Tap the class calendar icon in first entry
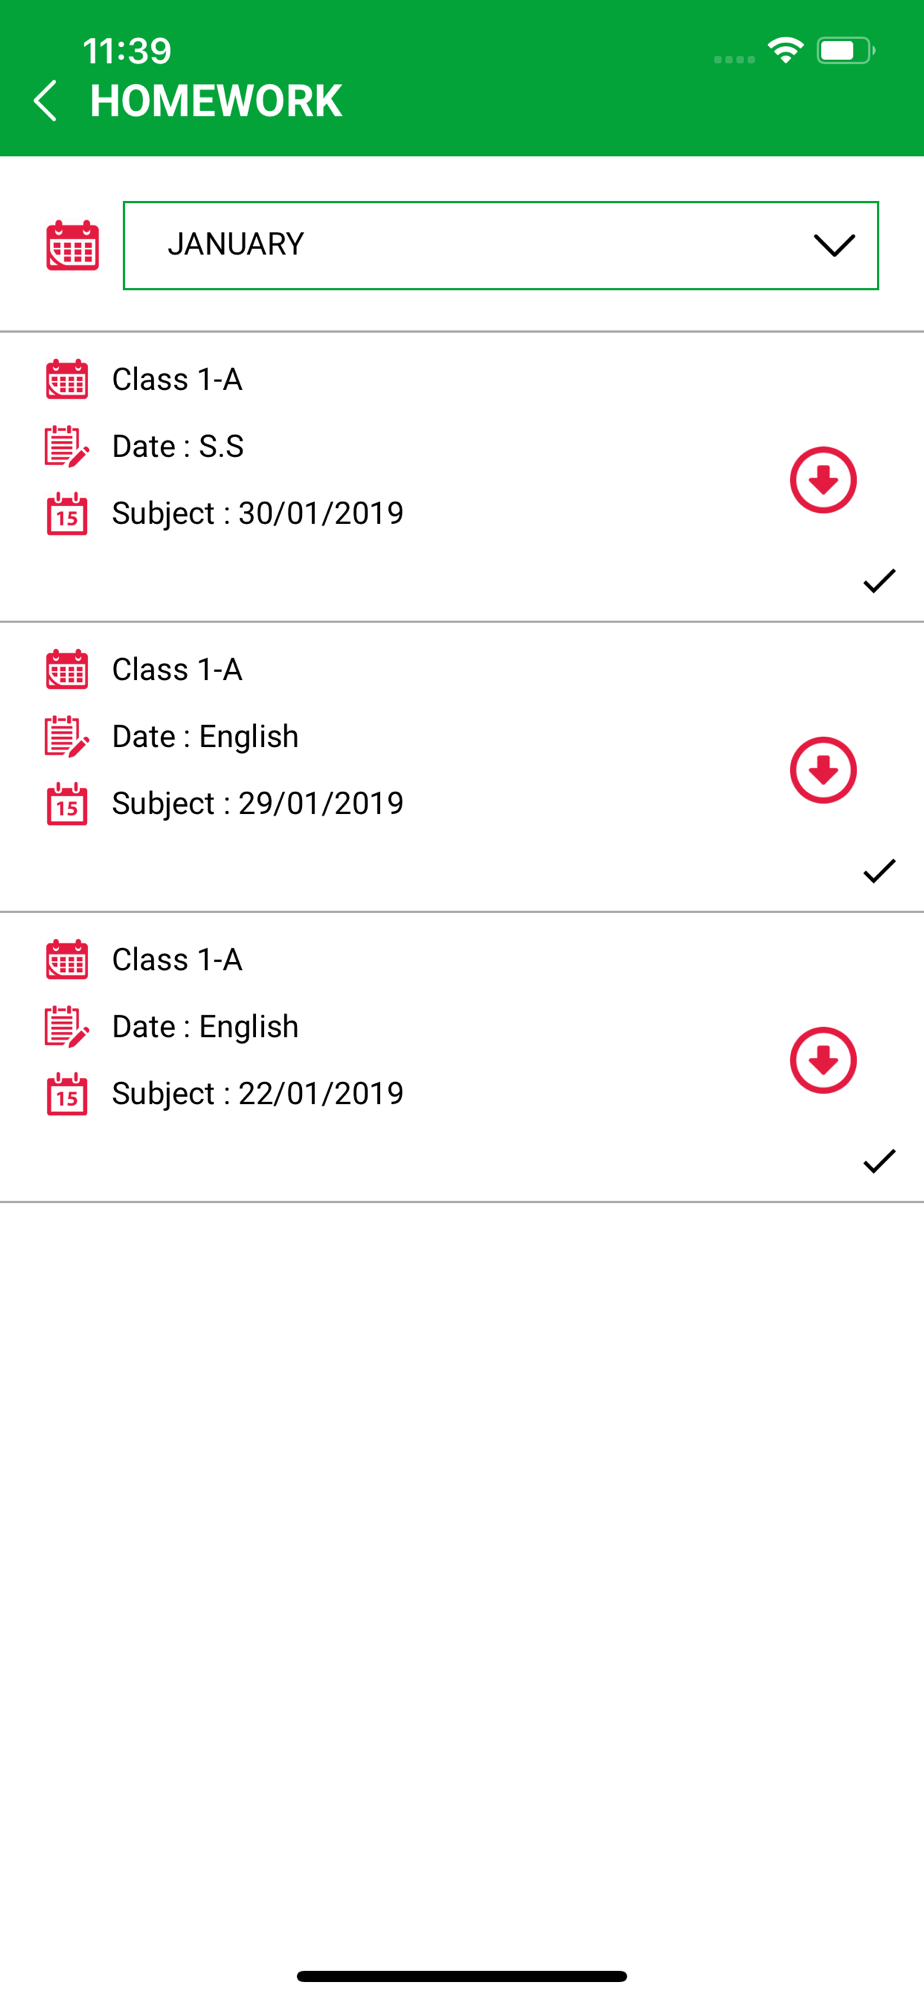Image resolution: width=924 pixels, height=2000 pixels. (x=67, y=379)
